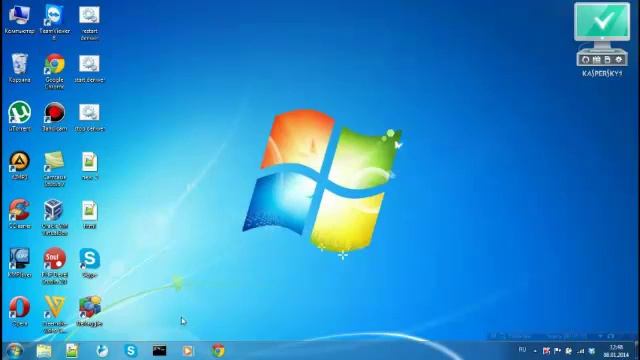This screenshot has height=360, width=640.
Task: Click the Show desktop strip
Action: tap(637, 351)
